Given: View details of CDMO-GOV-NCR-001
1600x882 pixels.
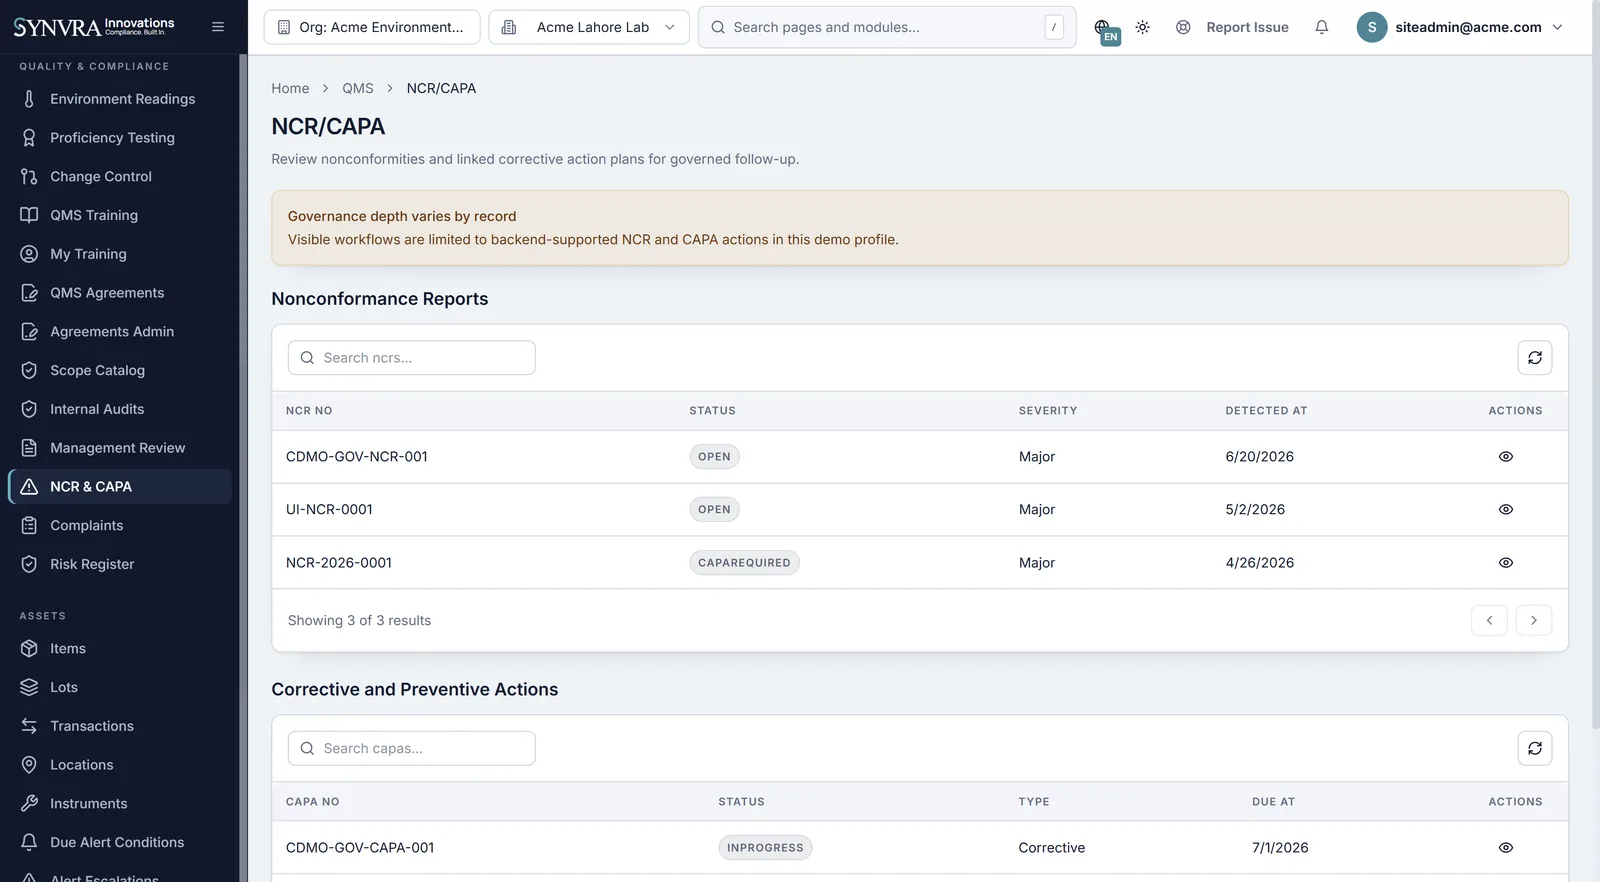Looking at the screenshot, I should [x=1506, y=457].
